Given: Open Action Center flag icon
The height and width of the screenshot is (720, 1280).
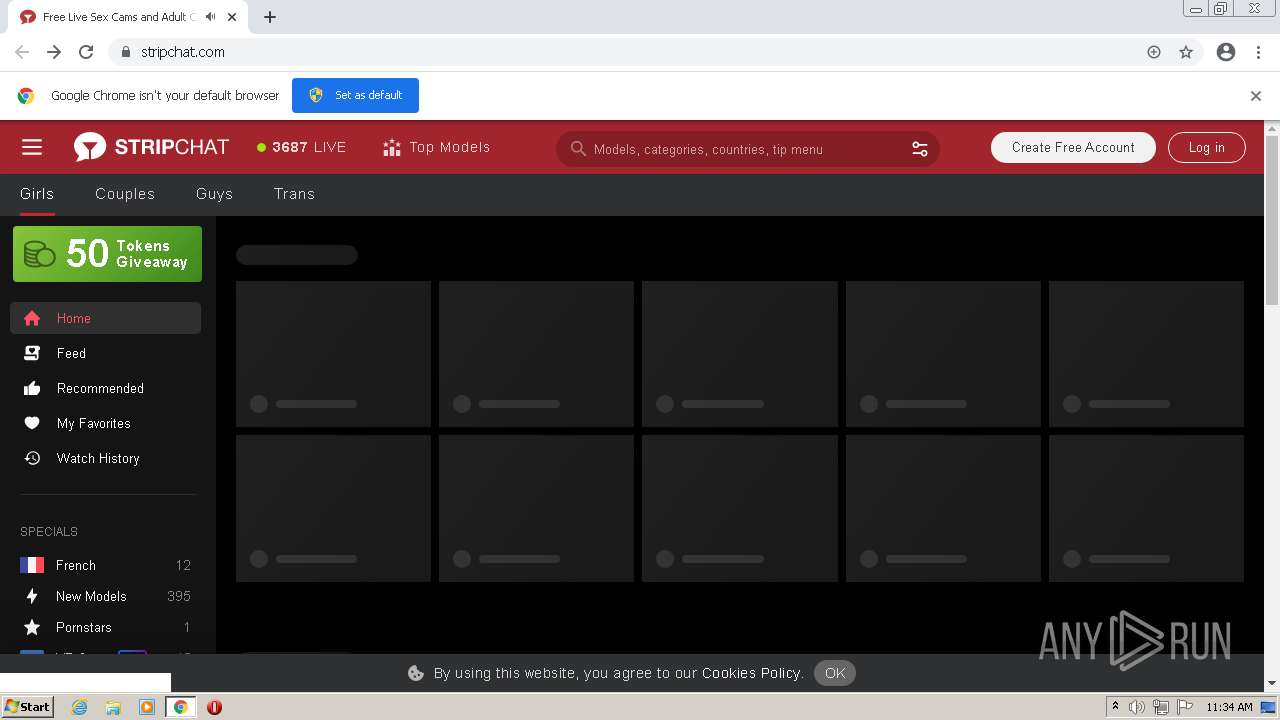Looking at the screenshot, I should 1185,707.
